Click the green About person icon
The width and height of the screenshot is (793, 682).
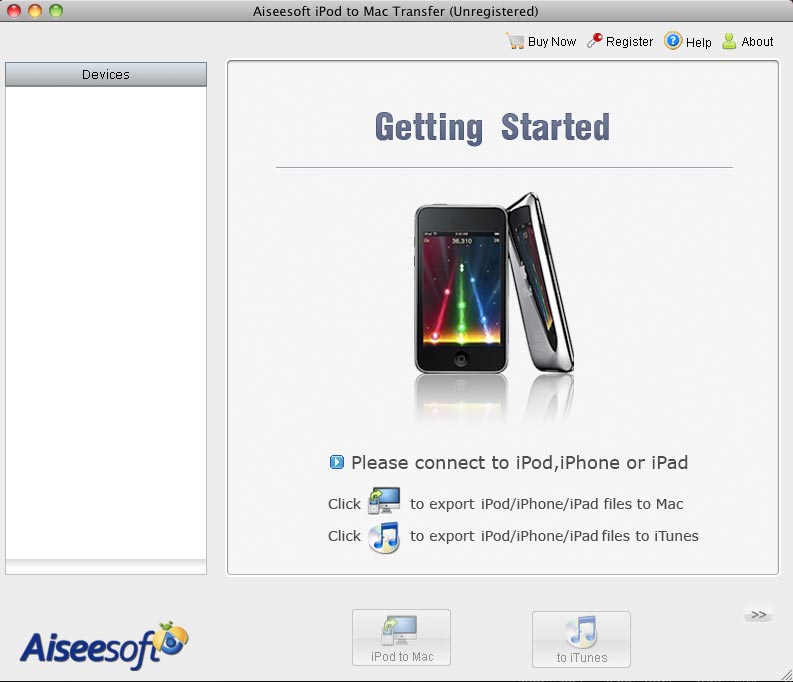729,41
